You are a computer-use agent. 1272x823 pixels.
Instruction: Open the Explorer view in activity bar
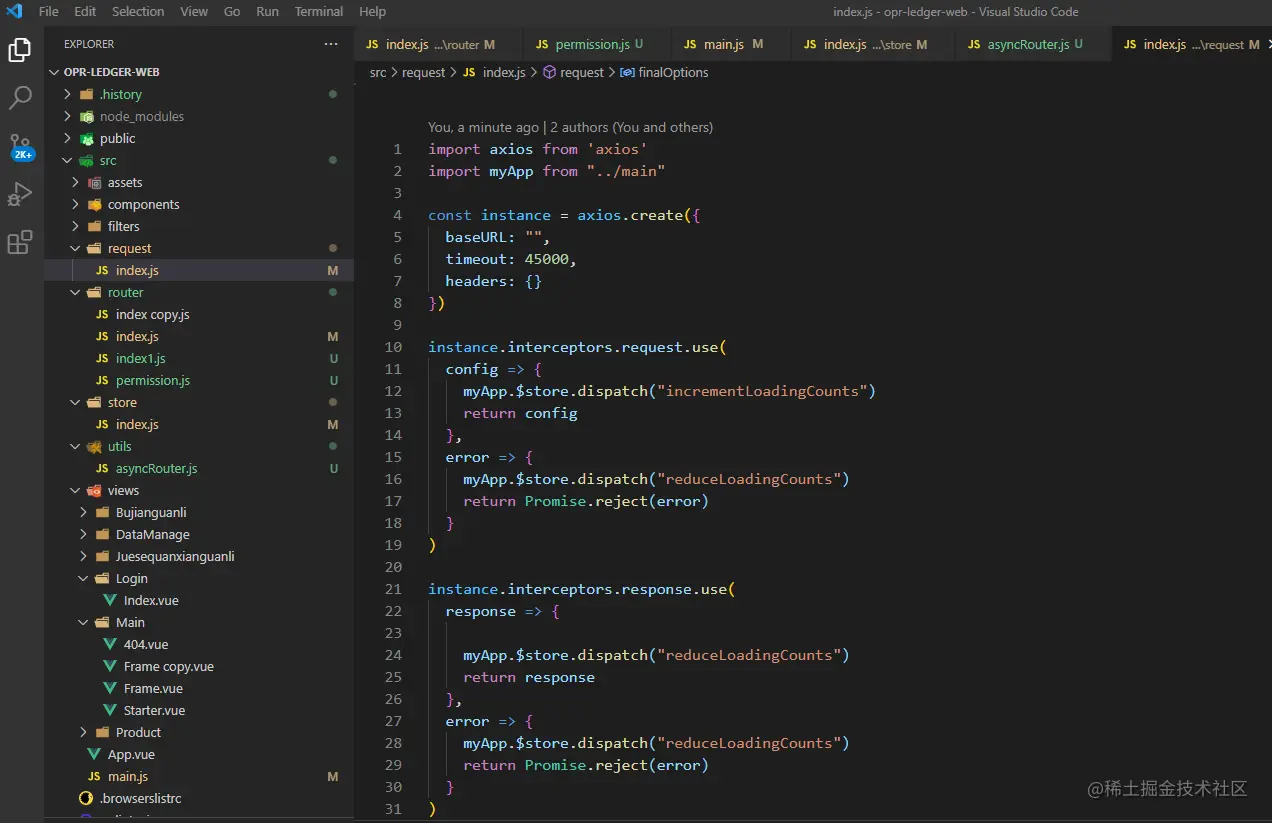(x=20, y=49)
